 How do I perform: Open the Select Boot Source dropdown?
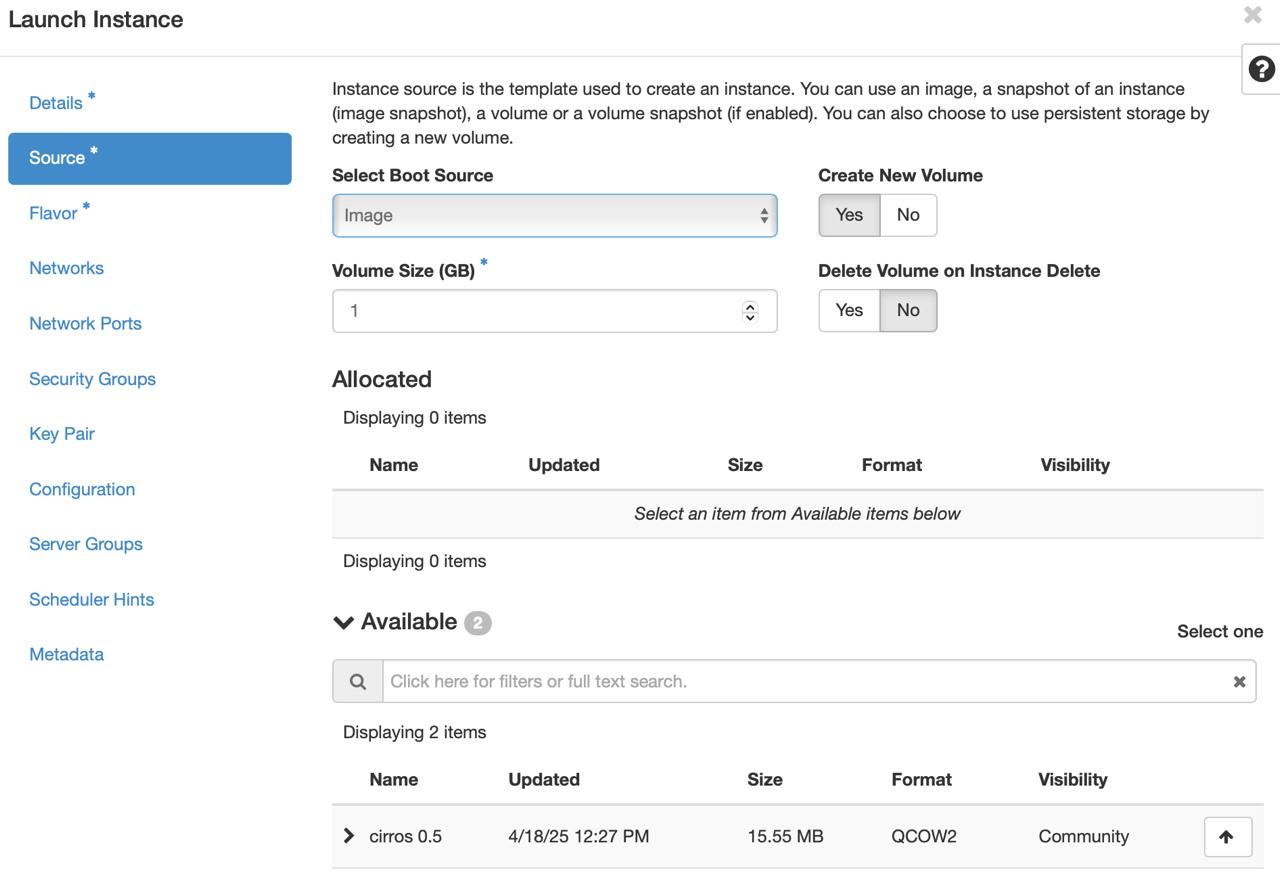click(x=554, y=215)
